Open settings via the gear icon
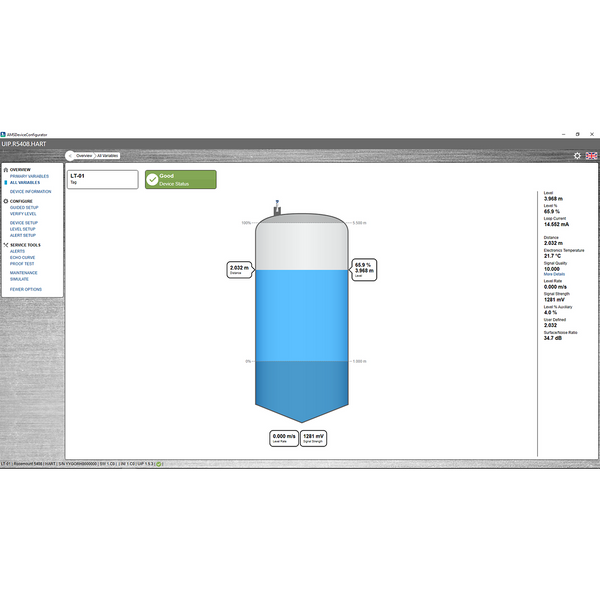 577,156
